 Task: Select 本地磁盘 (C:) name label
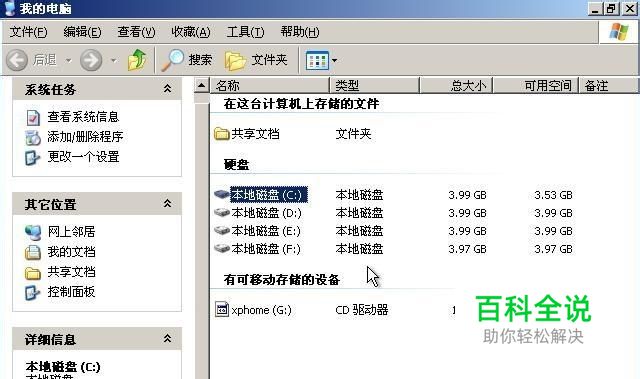point(269,195)
